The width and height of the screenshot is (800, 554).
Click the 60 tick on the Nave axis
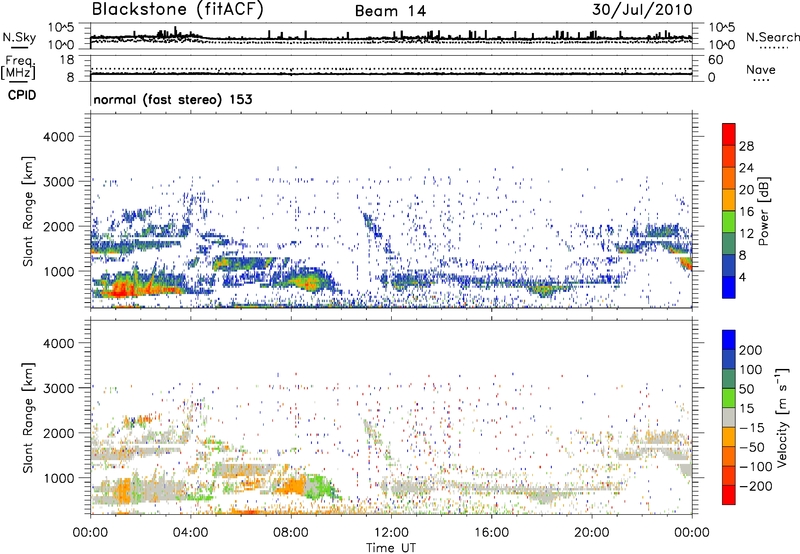point(715,60)
